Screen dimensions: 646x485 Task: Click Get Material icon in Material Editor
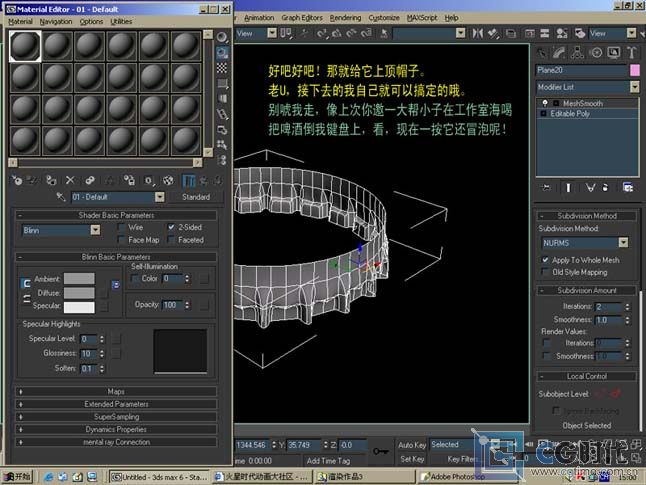coord(16,180)
